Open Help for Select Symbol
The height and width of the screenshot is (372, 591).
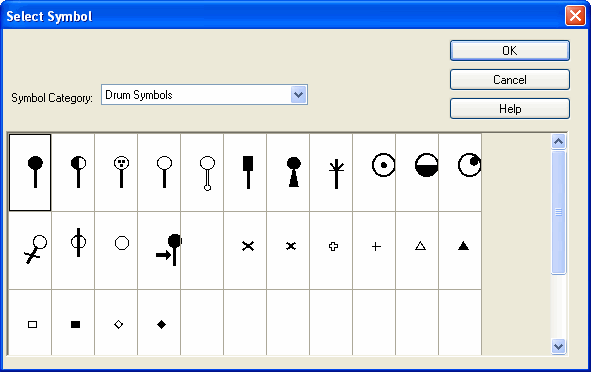tap(510, 109)
